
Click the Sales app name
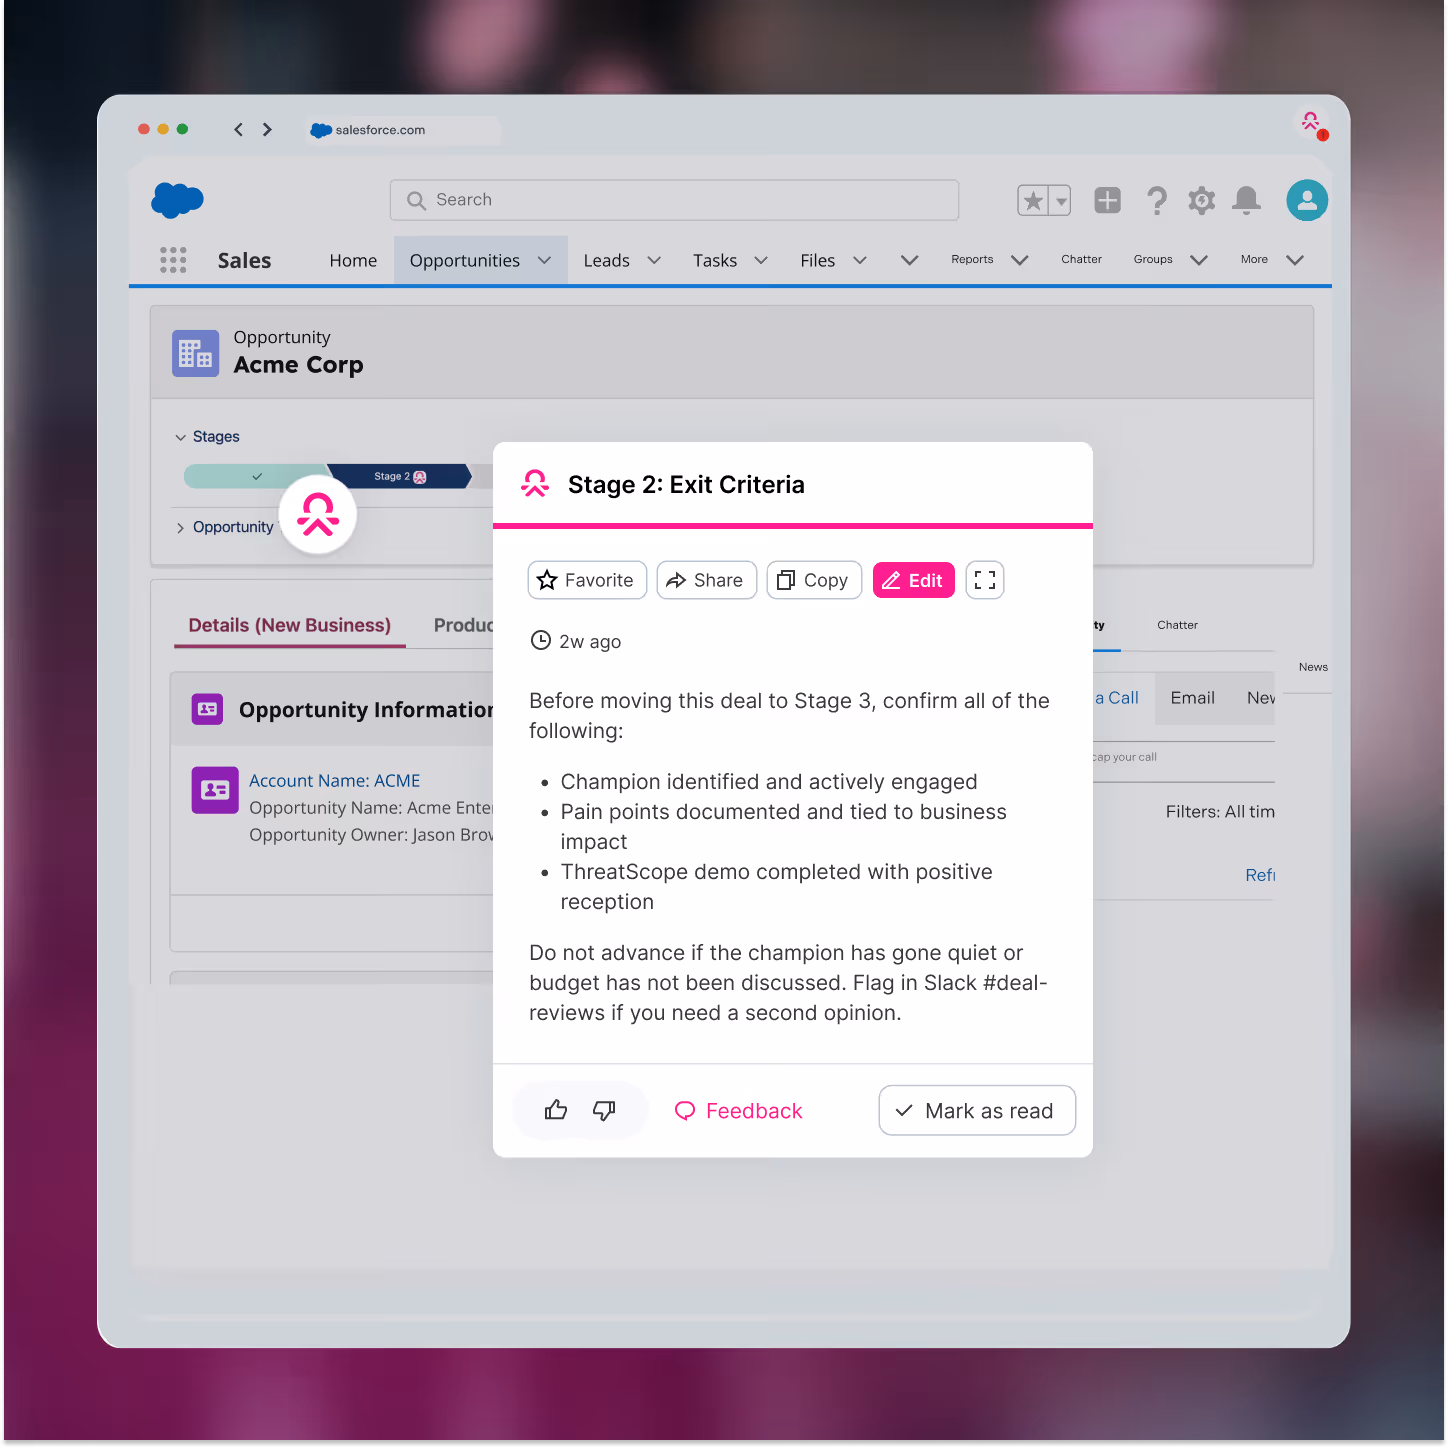coord(244,260)
